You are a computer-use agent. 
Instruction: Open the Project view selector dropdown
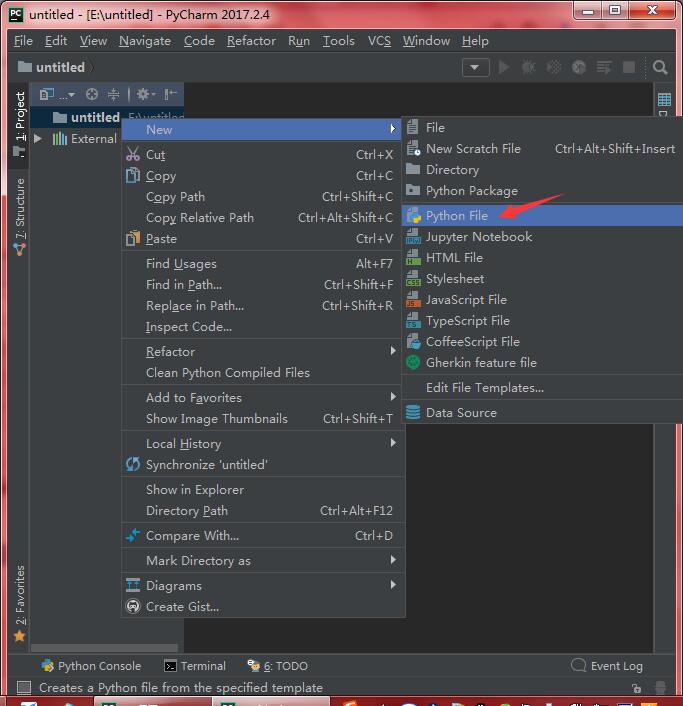(57, 94)
